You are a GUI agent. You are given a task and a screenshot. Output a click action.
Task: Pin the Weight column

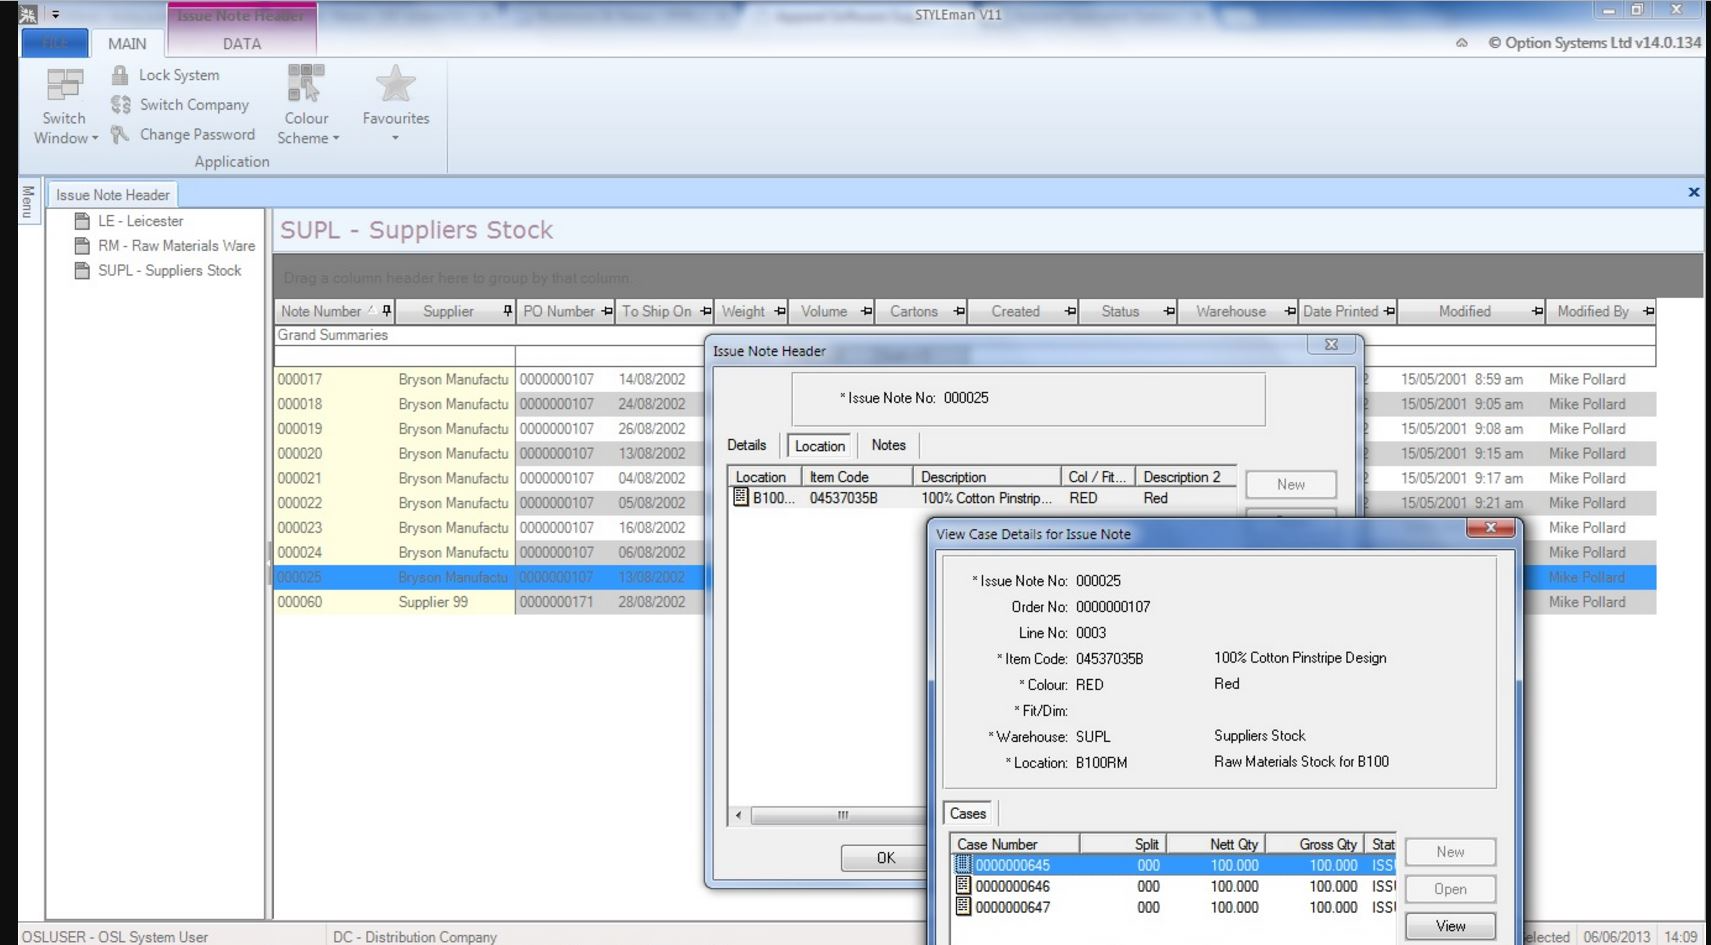point(780,311)
